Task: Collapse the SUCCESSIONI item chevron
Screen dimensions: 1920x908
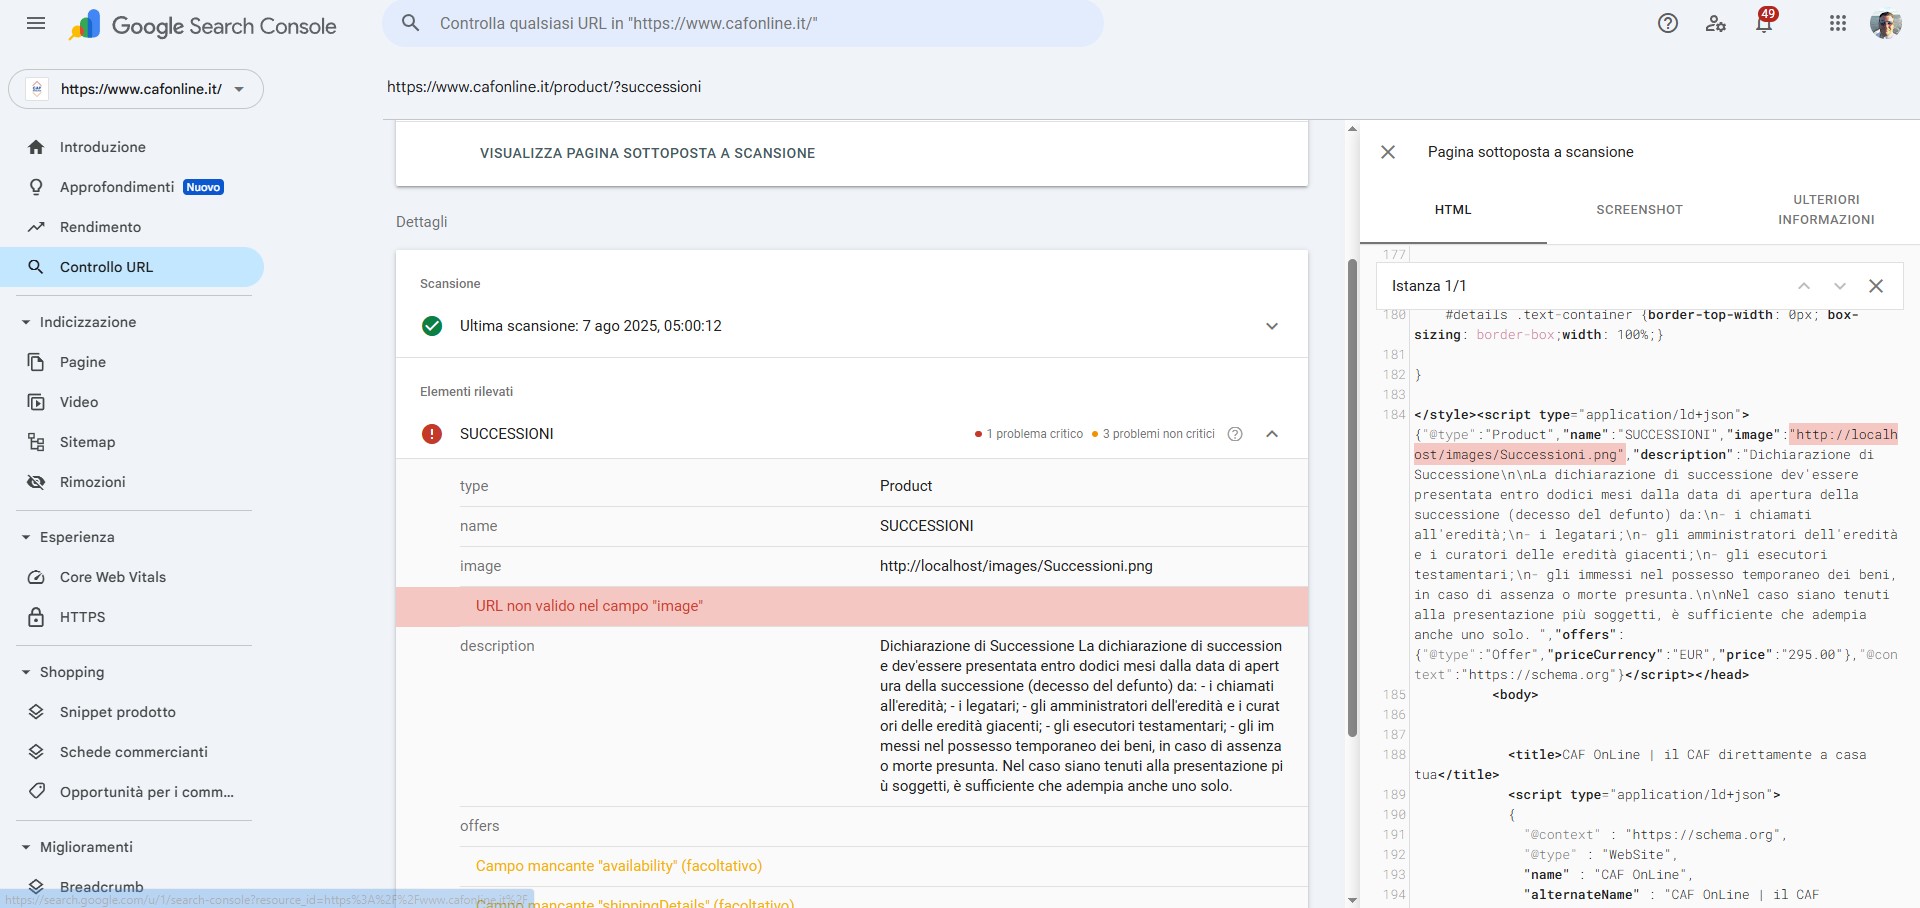Action: [1272, 434]
